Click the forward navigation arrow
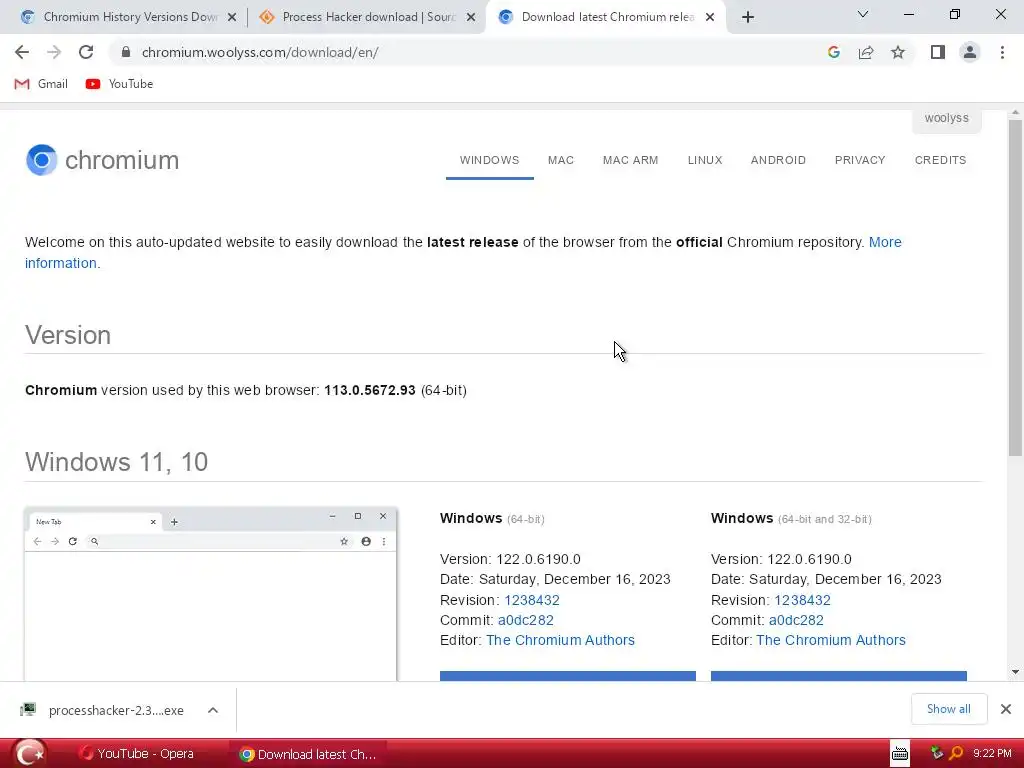This screenshot has height=768, width=1024. (54, 52)
